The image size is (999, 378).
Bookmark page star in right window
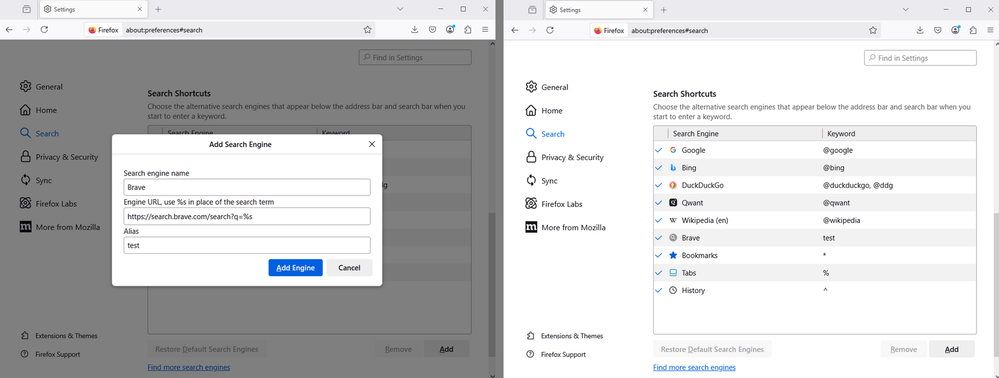pyautogui.click(x=873, y=30)
